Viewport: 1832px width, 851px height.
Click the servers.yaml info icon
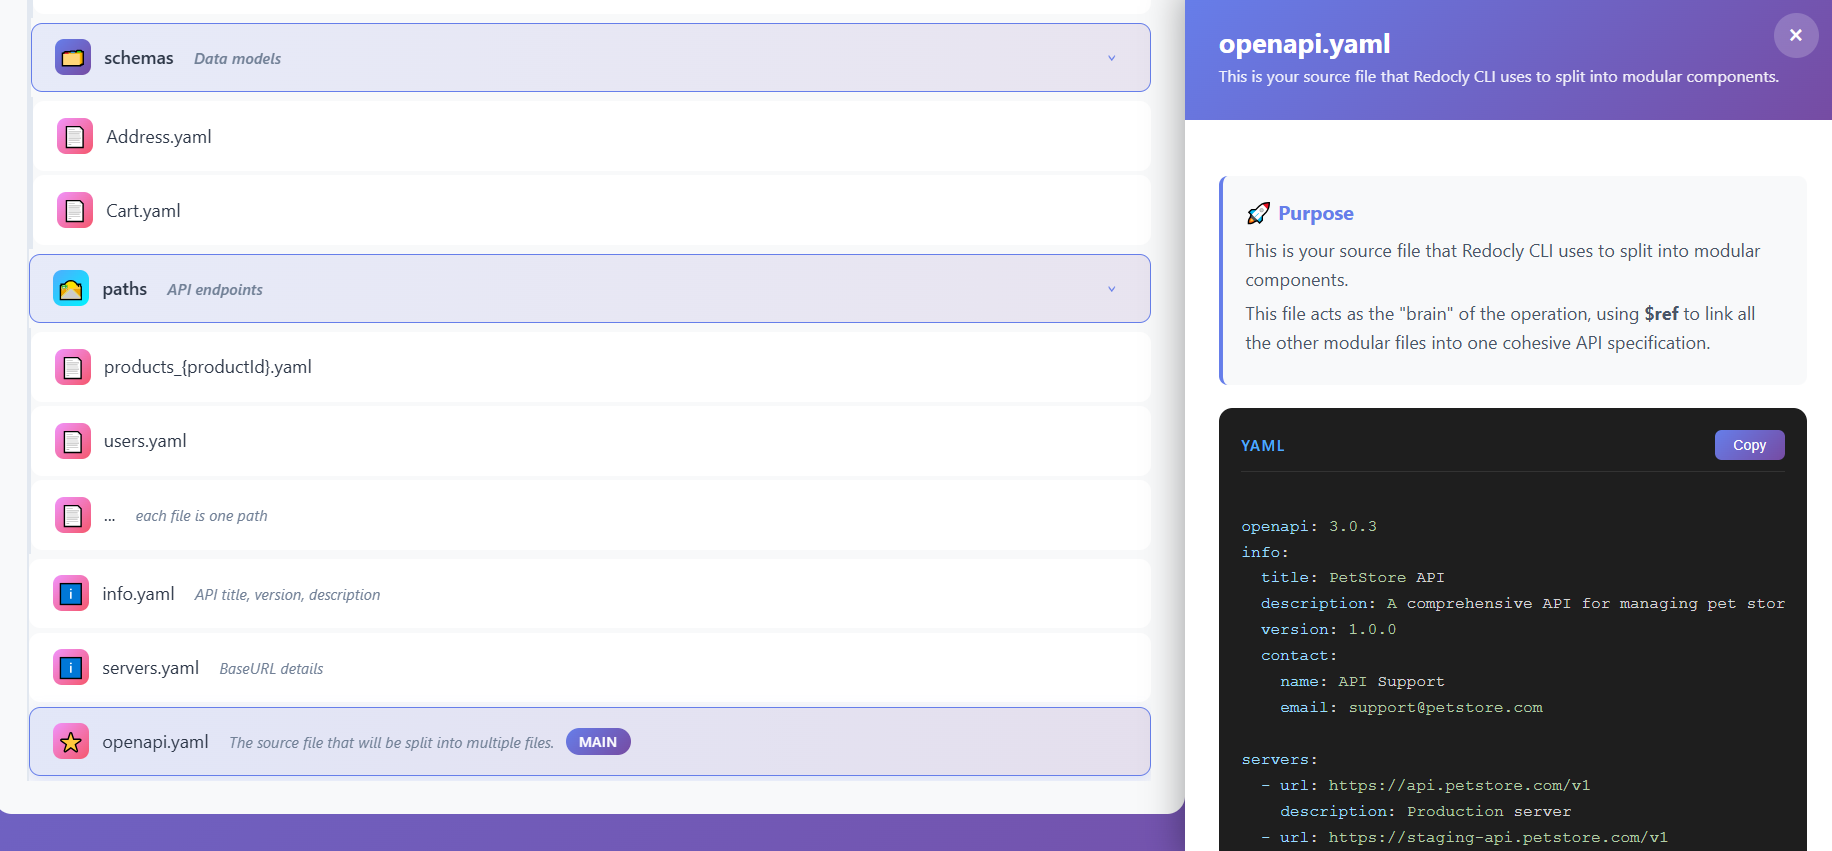[71, 668]
